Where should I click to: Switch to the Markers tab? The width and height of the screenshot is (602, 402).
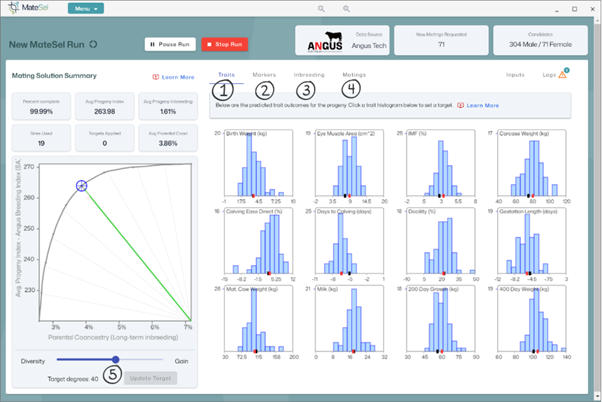point(264,74)
